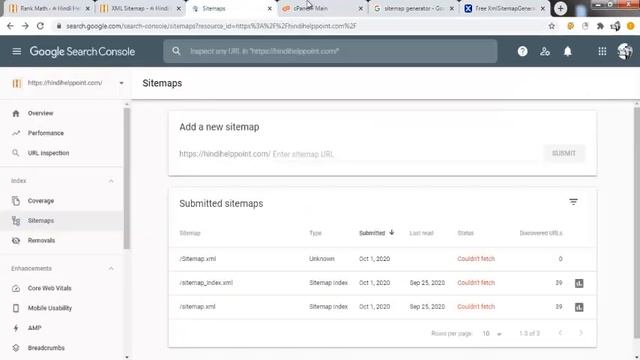Click the Last read column header
The image size is (640, 360).
421,233
